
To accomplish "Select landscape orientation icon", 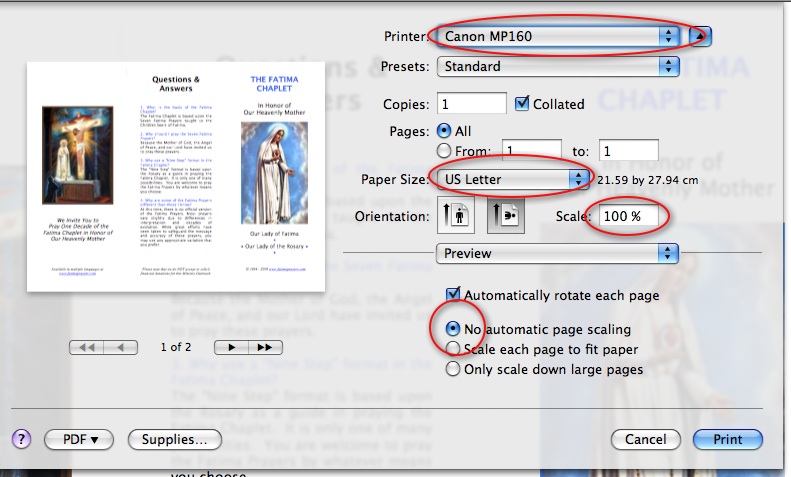I will tap(506, 215).
